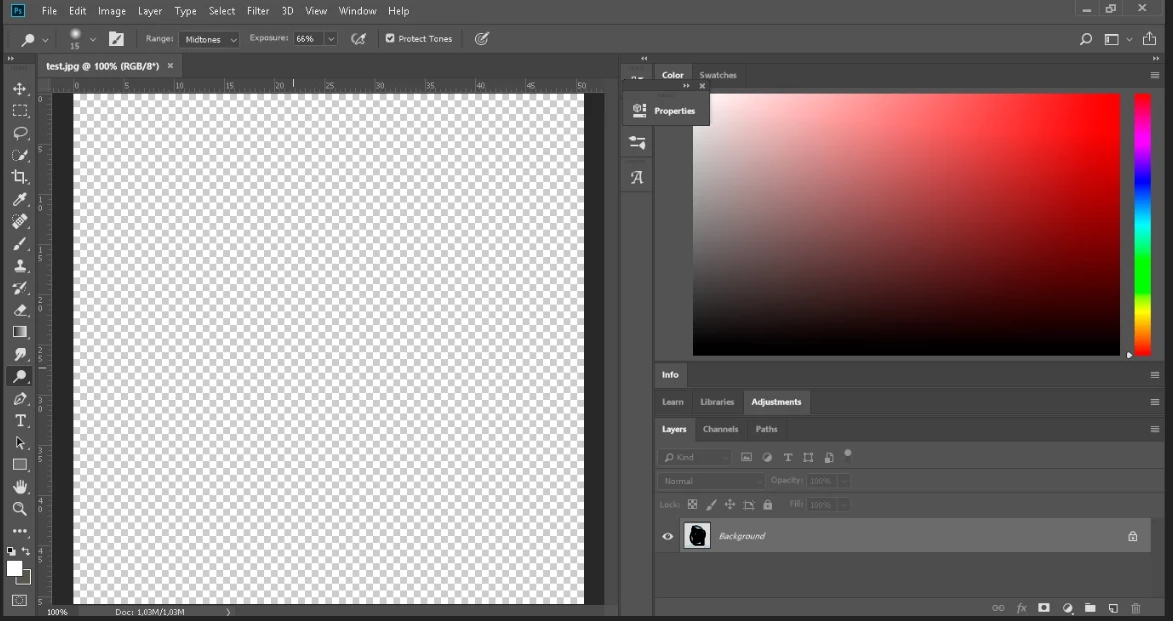Click the rainbow hue slider strip
Screen dimensions: 1173x621
click(x=1142, y=224)
